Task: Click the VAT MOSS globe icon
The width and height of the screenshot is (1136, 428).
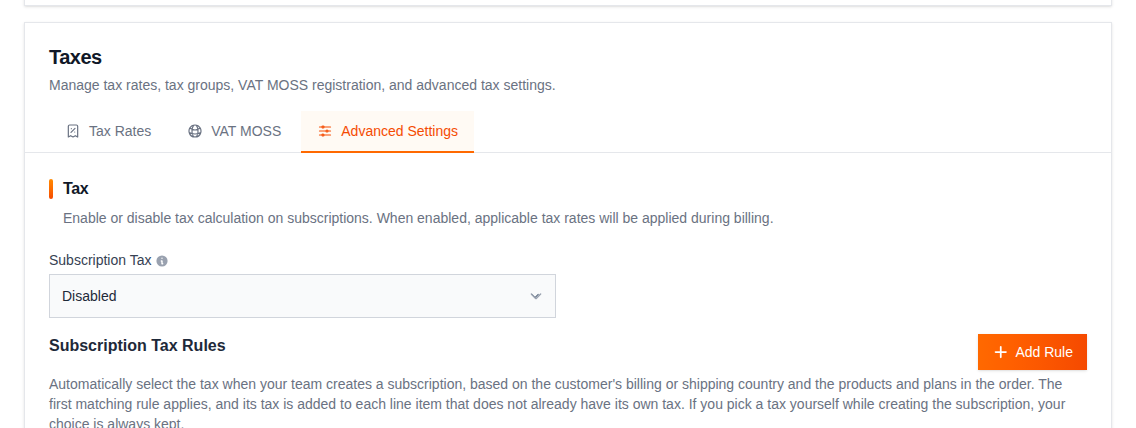Action: tap(195, 131)
